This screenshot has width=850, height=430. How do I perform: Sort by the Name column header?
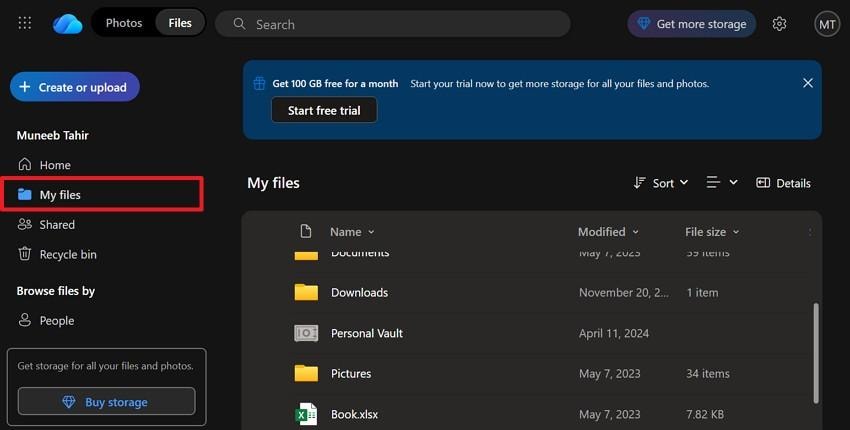[352, 232]
